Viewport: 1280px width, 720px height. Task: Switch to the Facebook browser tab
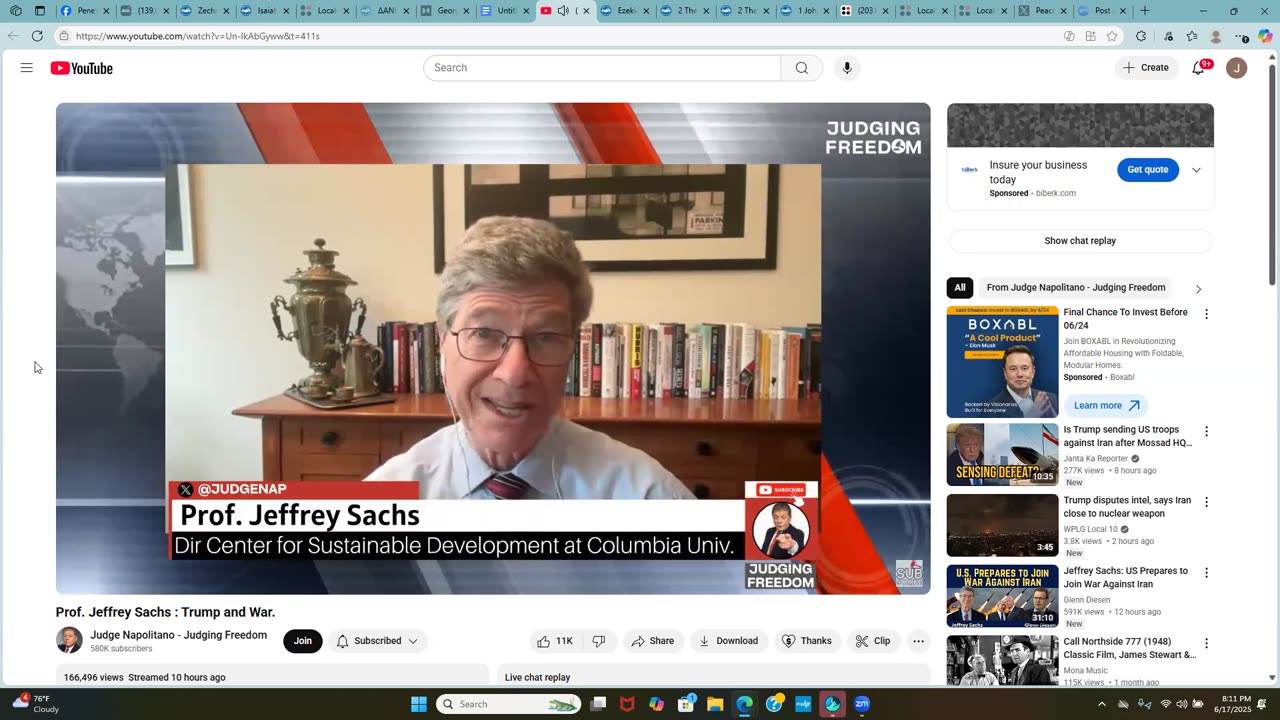coord(82,11)
